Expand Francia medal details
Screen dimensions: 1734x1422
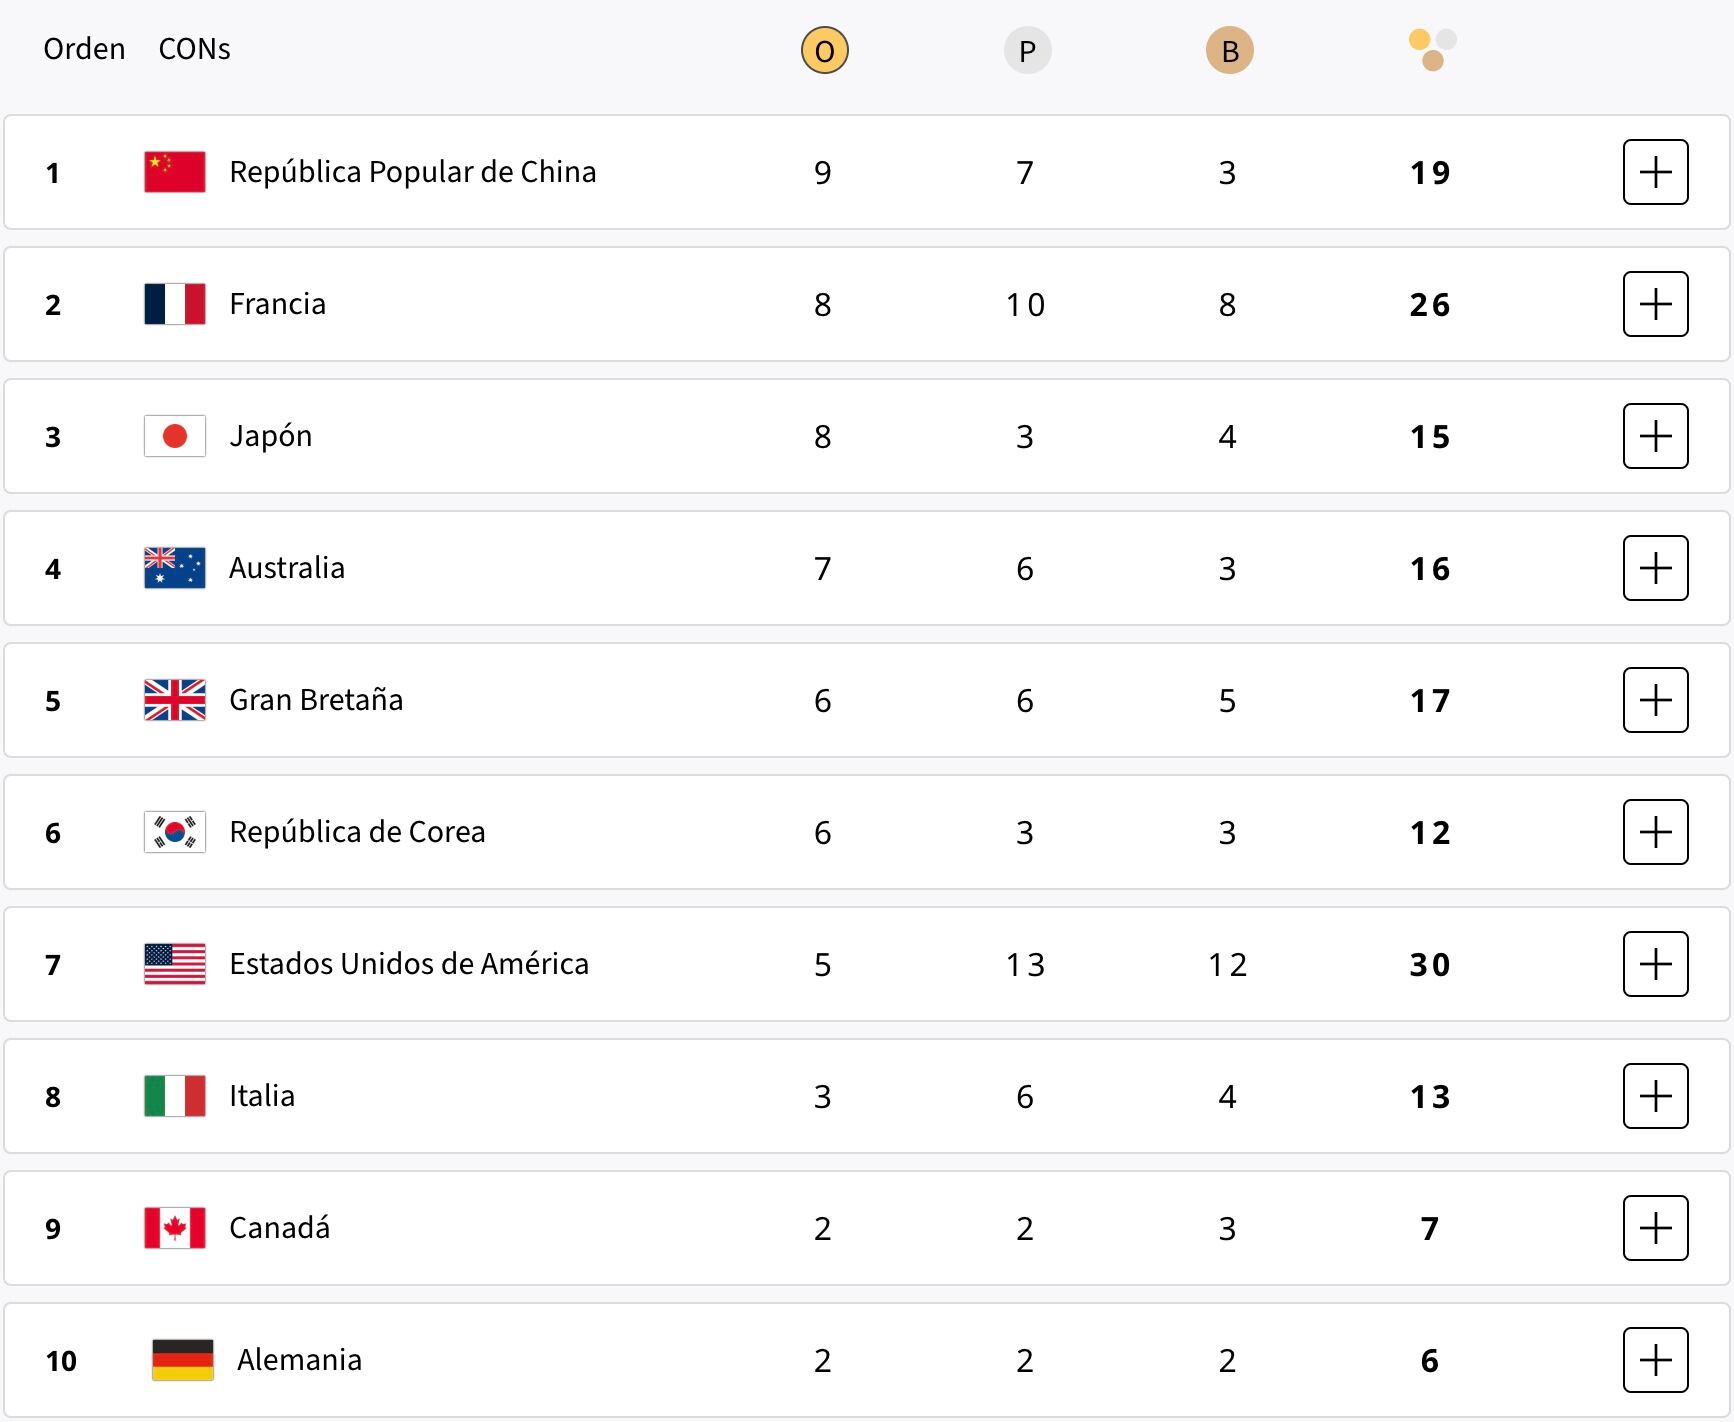[1655, 304]
